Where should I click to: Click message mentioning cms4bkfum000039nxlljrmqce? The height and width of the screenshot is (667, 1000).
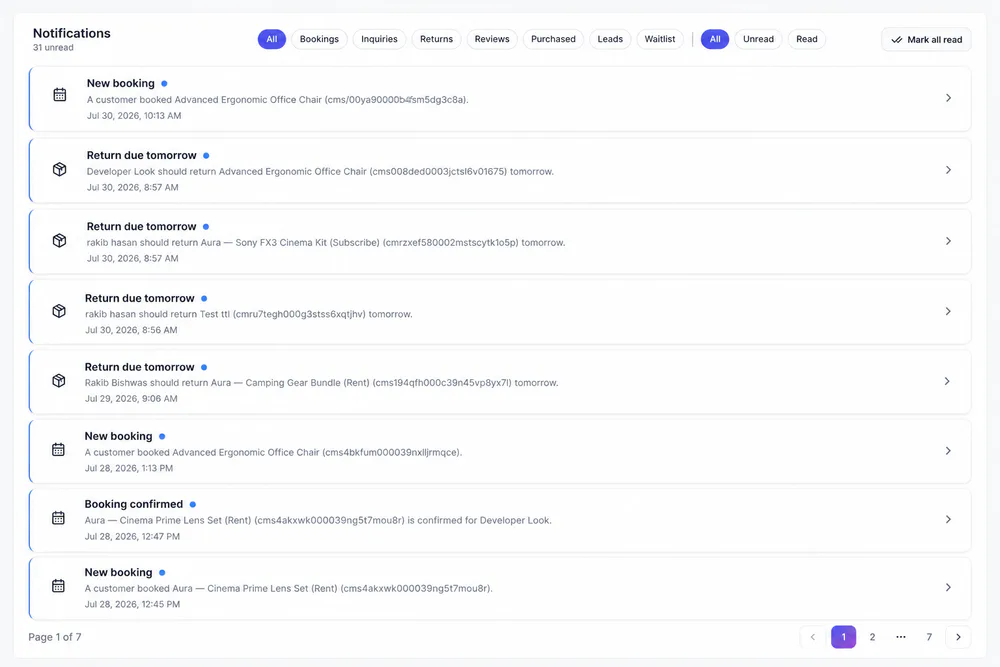pos(274,453)
